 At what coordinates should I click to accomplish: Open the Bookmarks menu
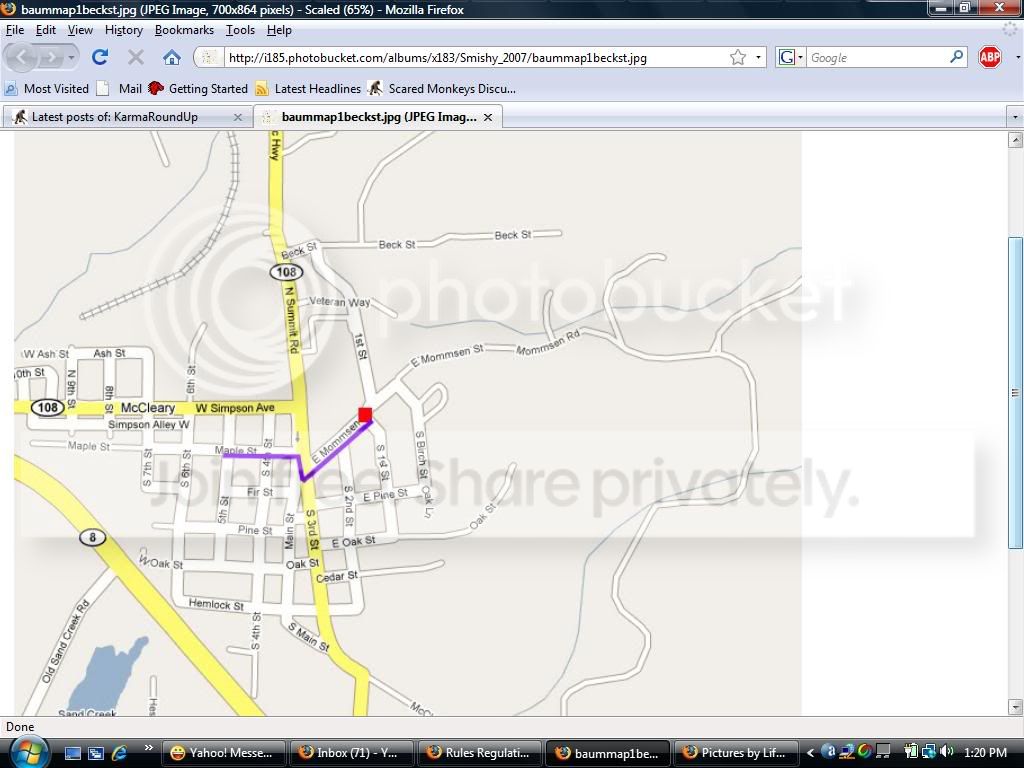pyautogui.click(x=184, y=30)
